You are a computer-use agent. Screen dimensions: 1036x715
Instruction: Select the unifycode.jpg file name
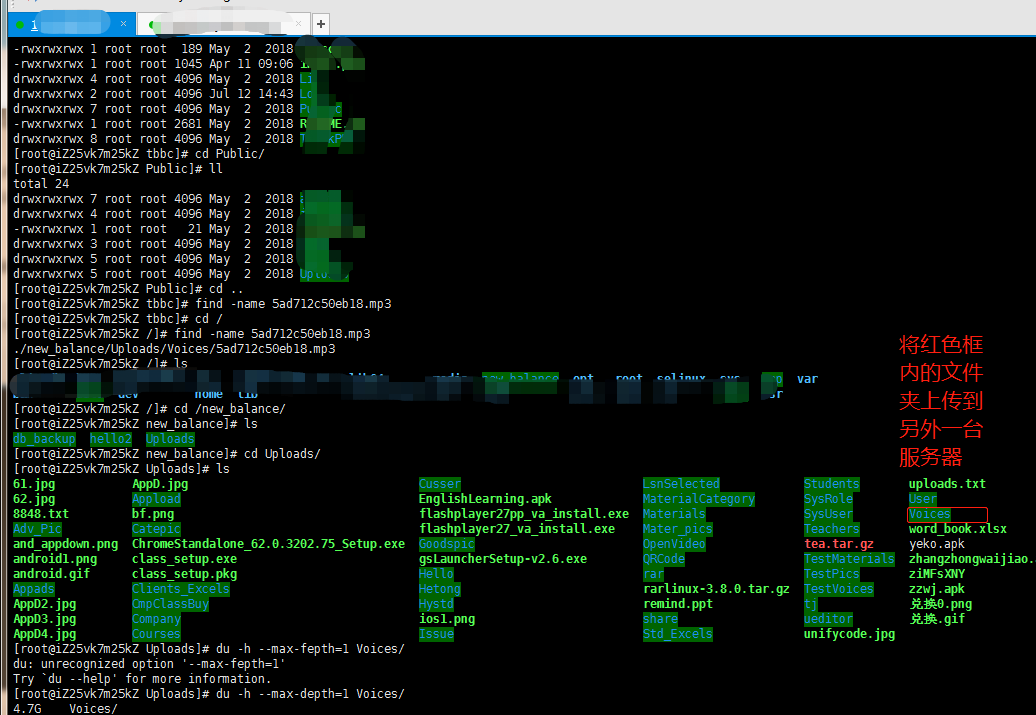click(x=850, y=634)
